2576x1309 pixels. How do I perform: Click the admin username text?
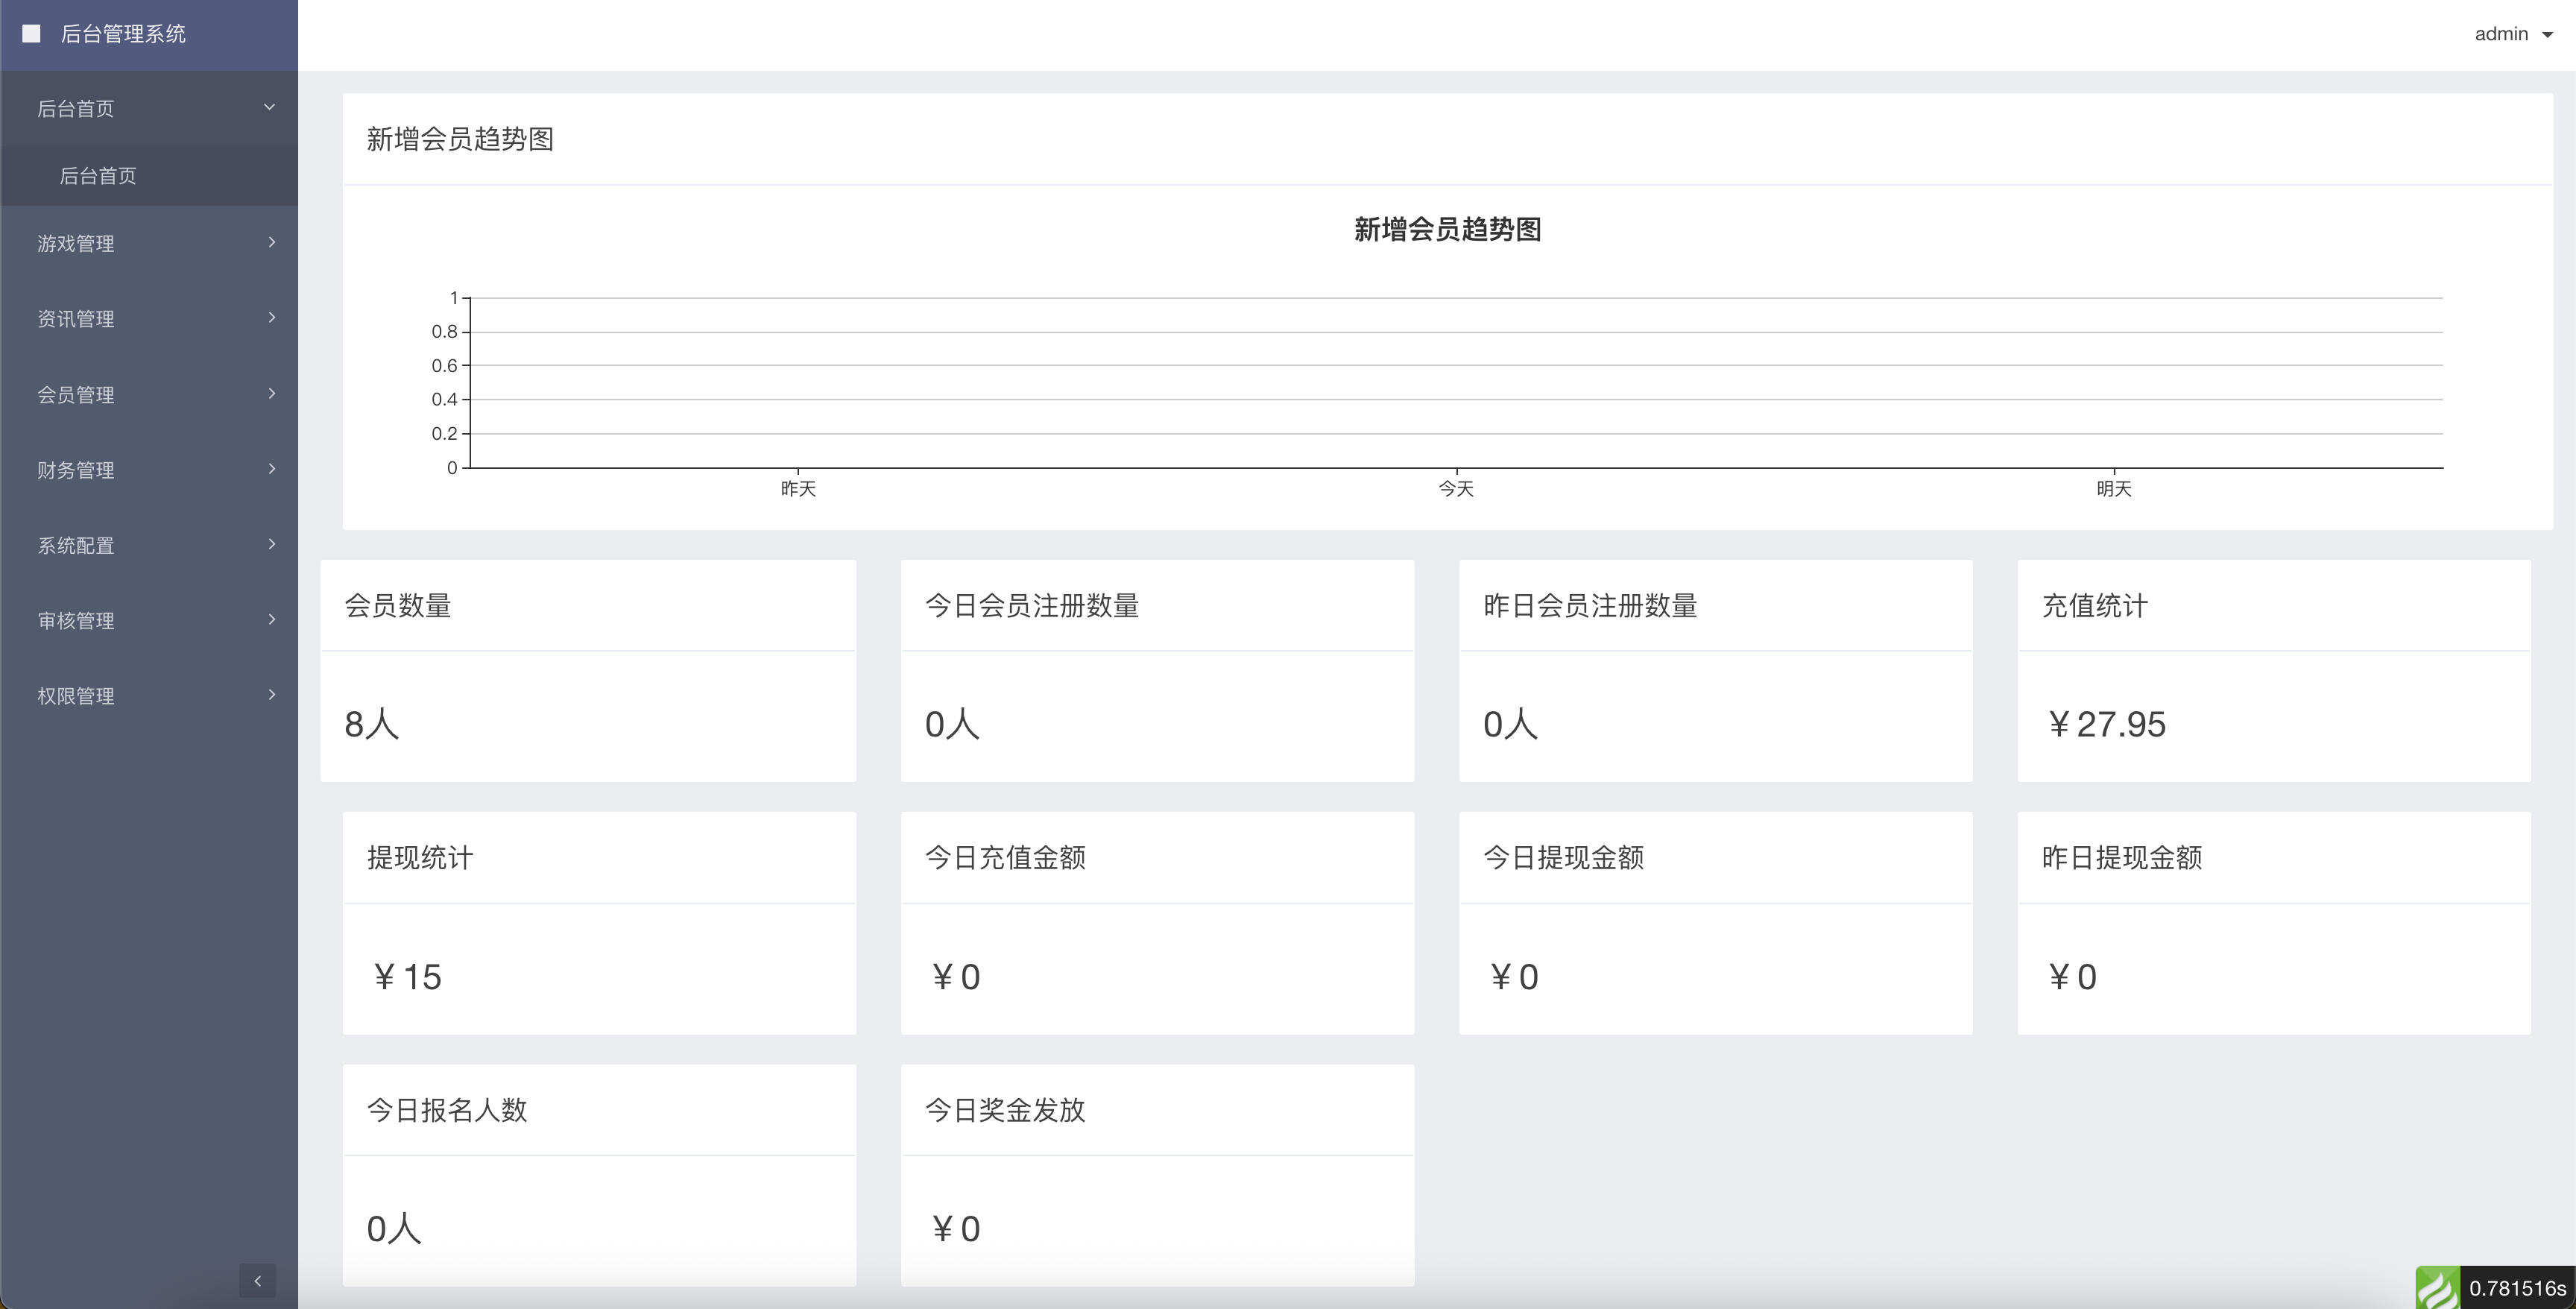tap(2501, 33)
